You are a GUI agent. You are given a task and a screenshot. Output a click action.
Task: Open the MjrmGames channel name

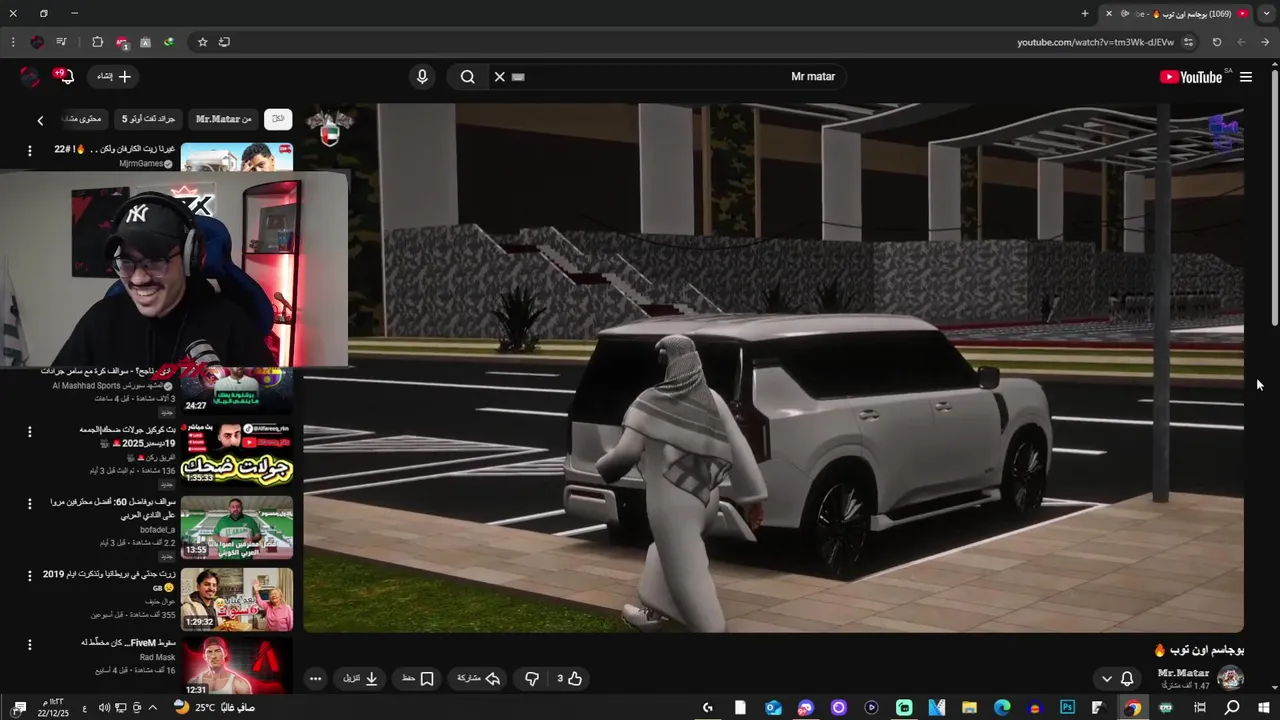(141, 164)
